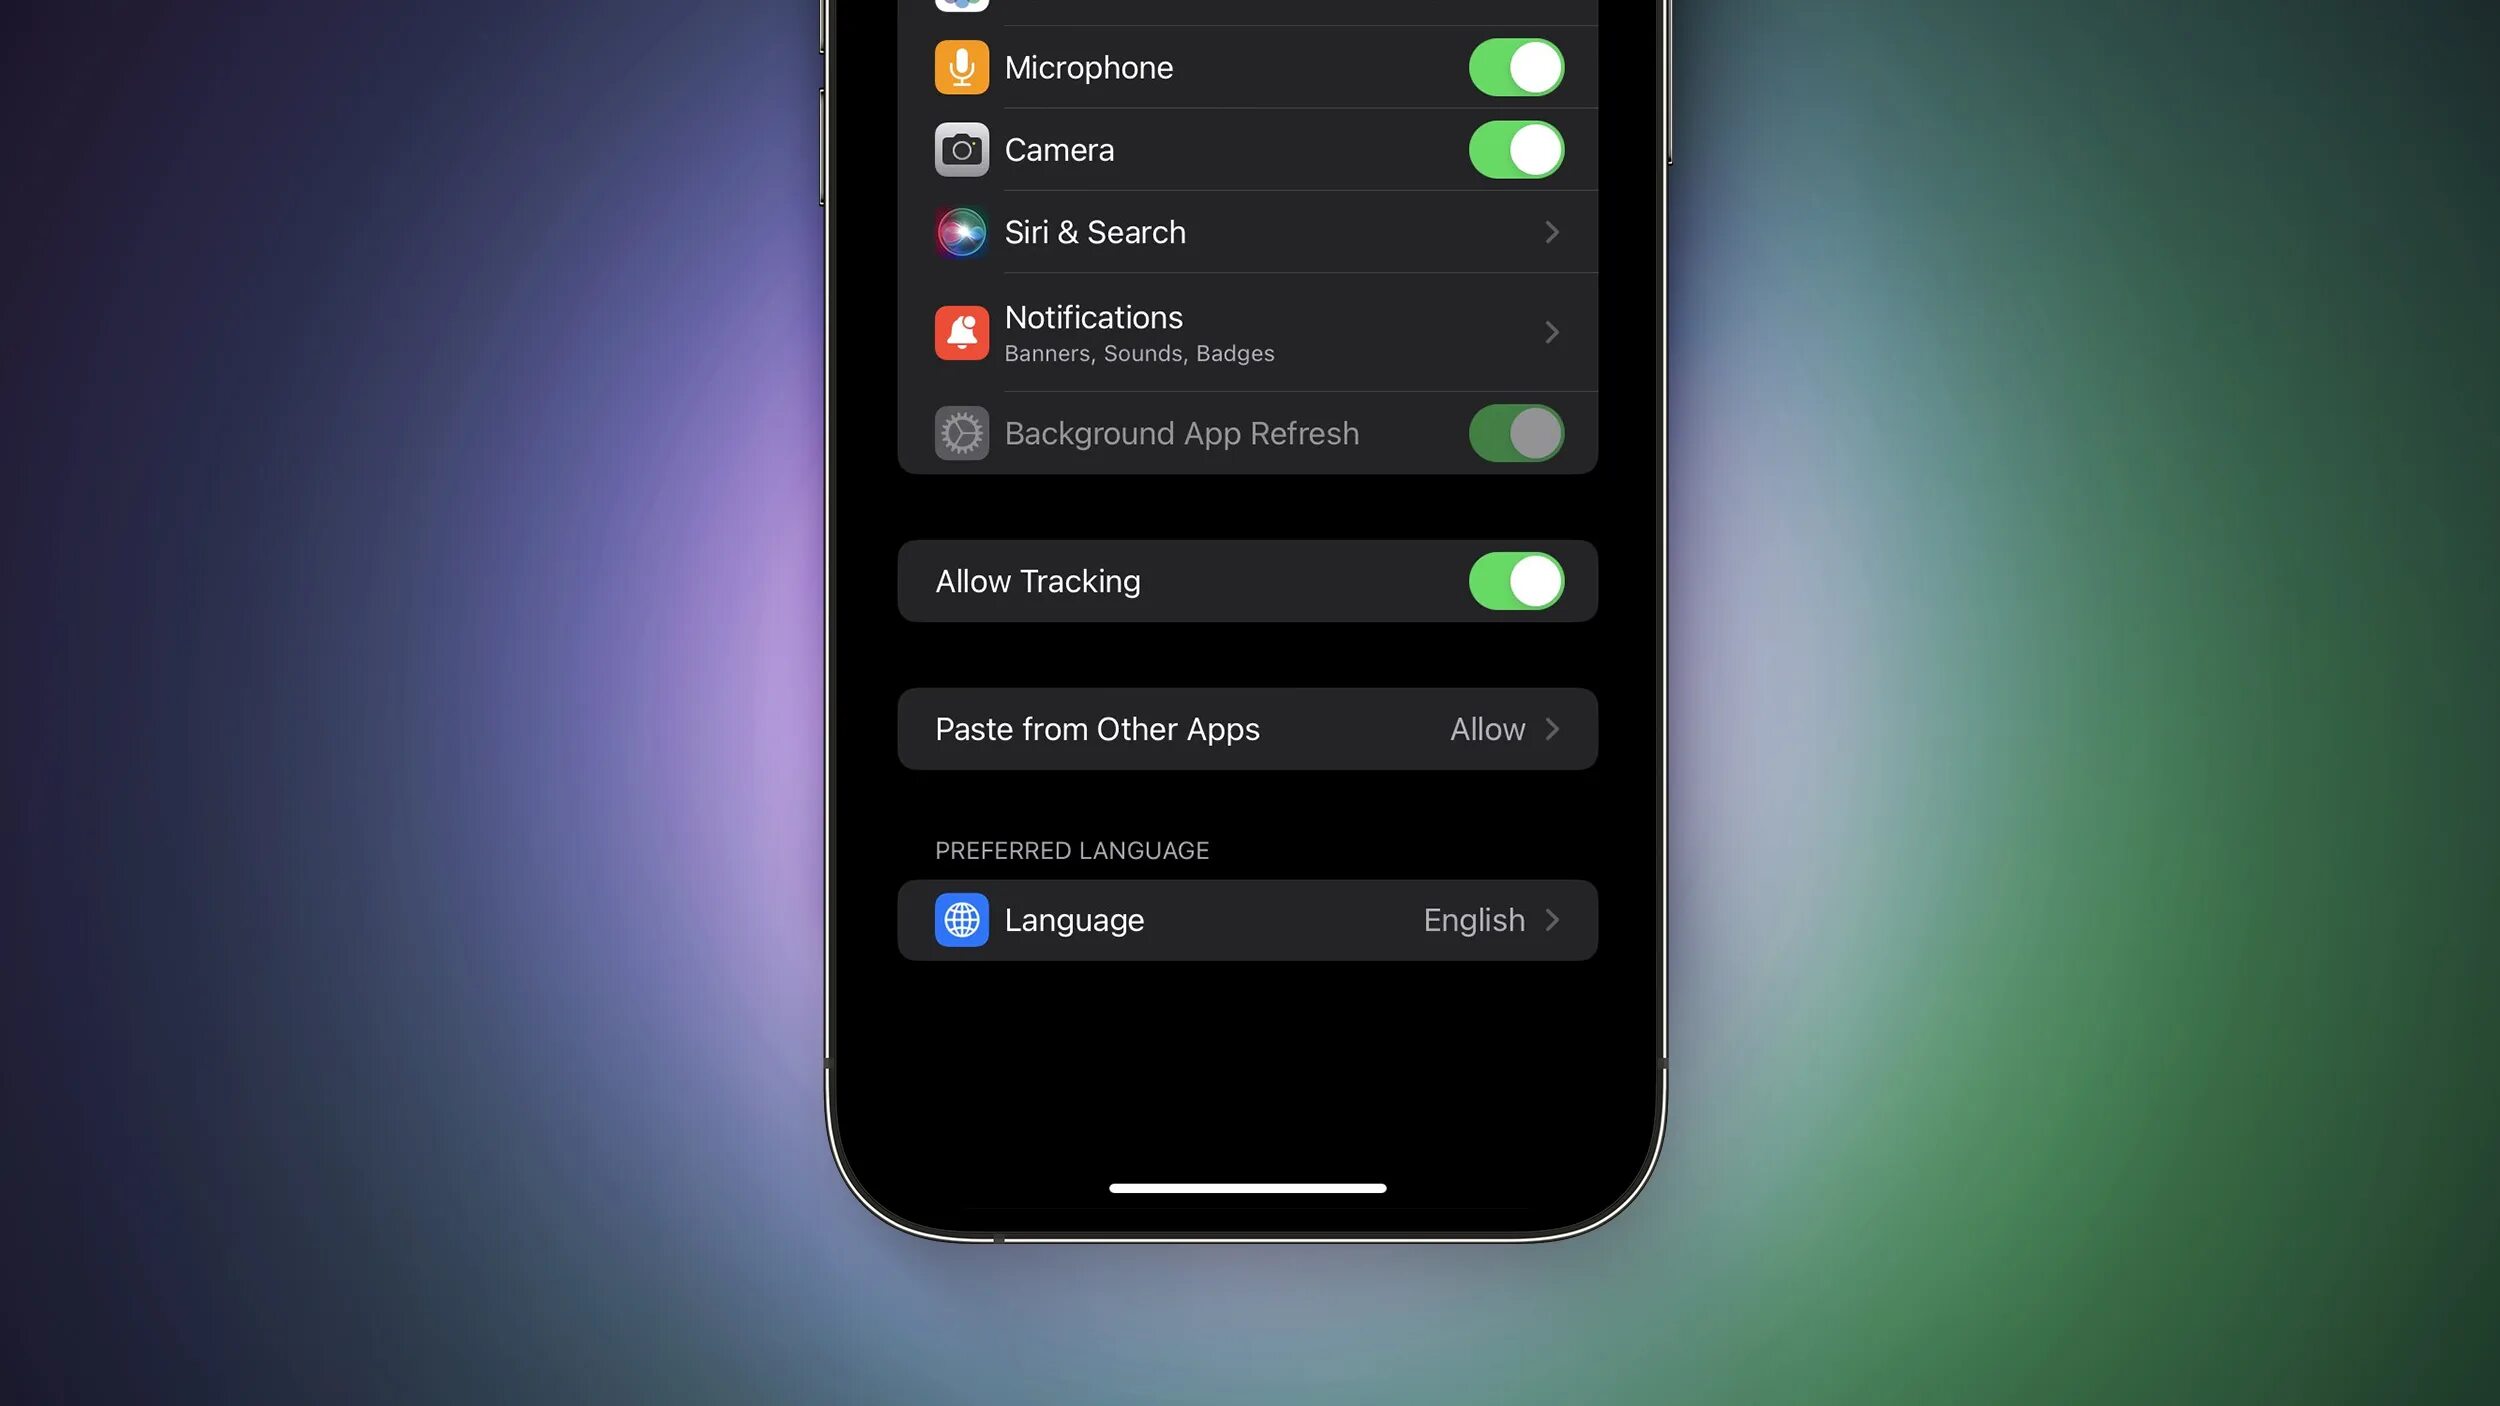Expand the Siri & Search settings

[1248, 232]
